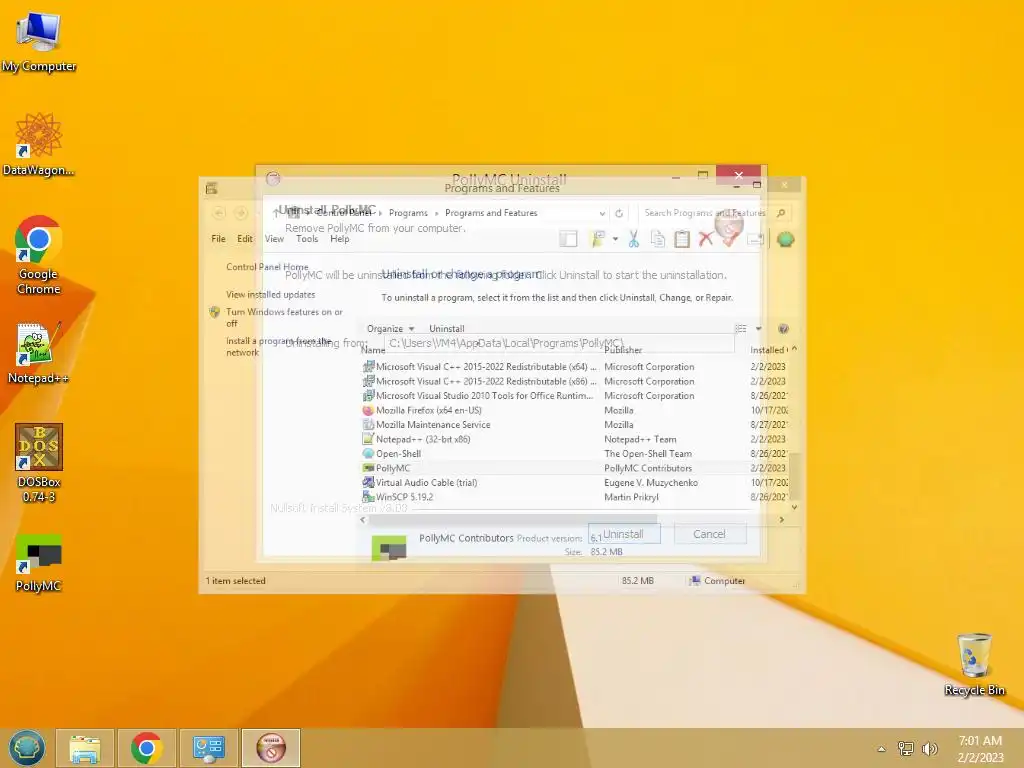Select Mozilla Firefox (x64 en-US) row
Viewport: 1024px width, 768px height.
click(575, 410)
